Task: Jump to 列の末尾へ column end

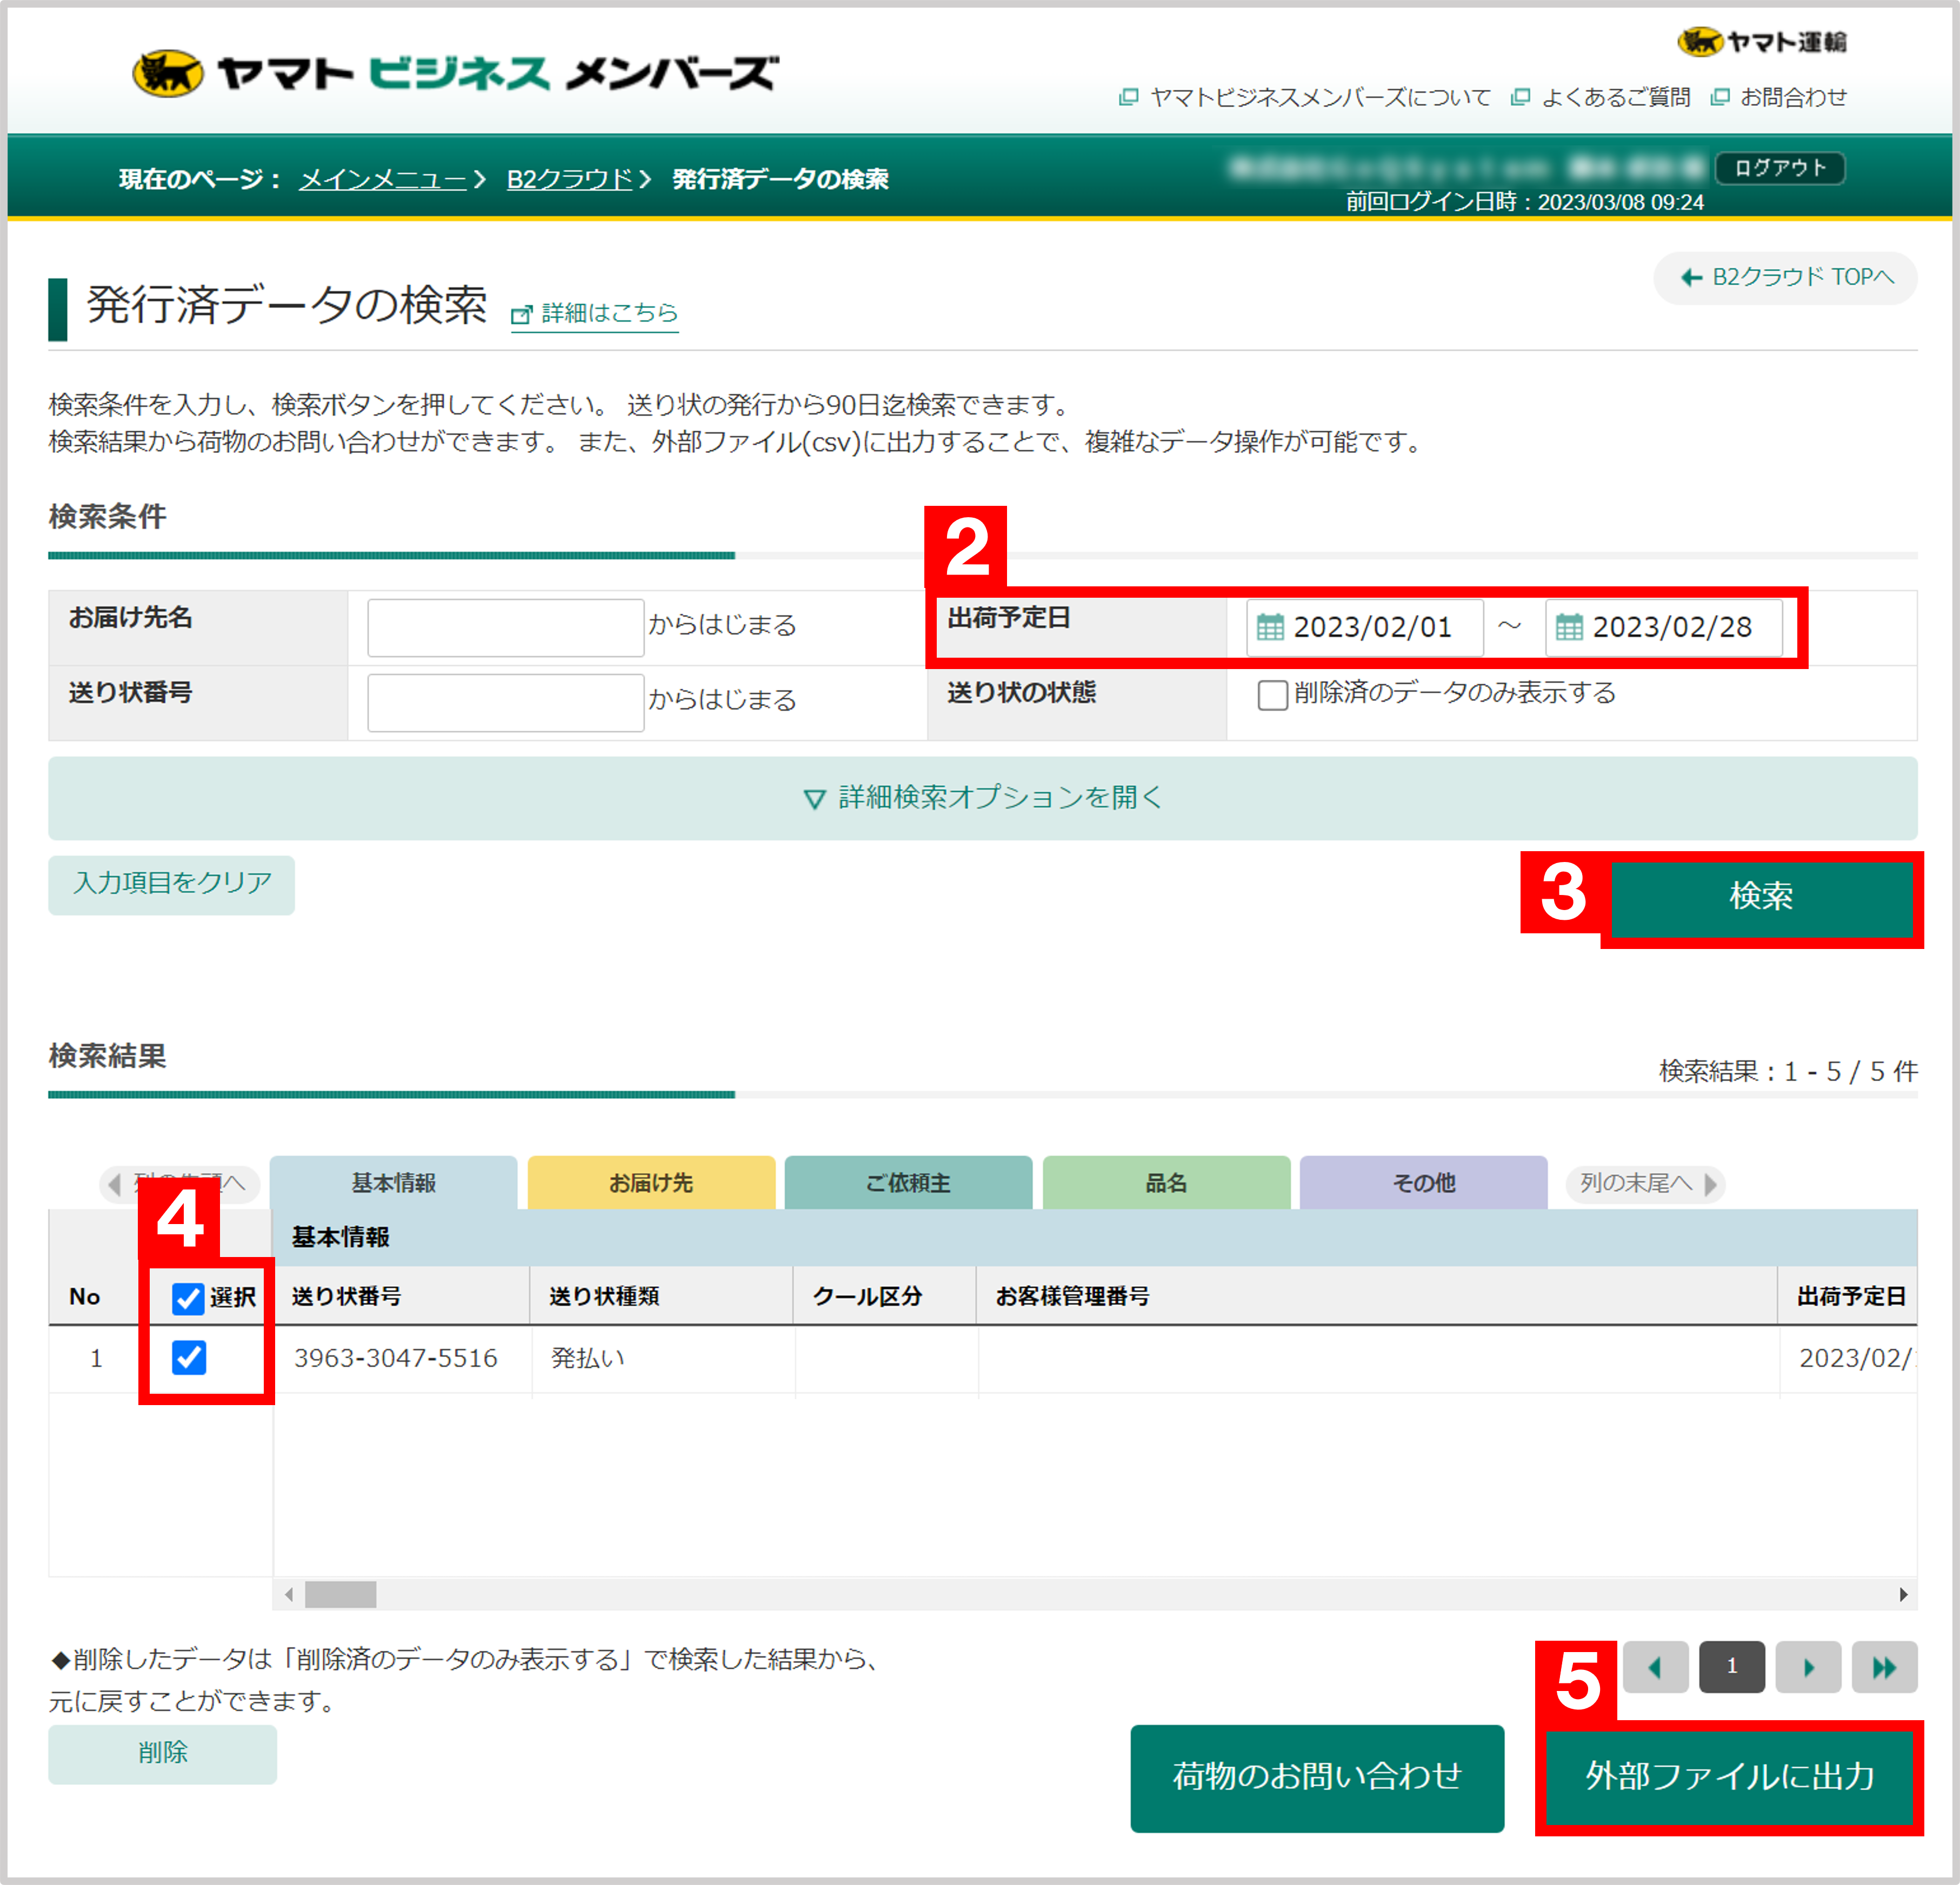Action: point(1646,1184)
